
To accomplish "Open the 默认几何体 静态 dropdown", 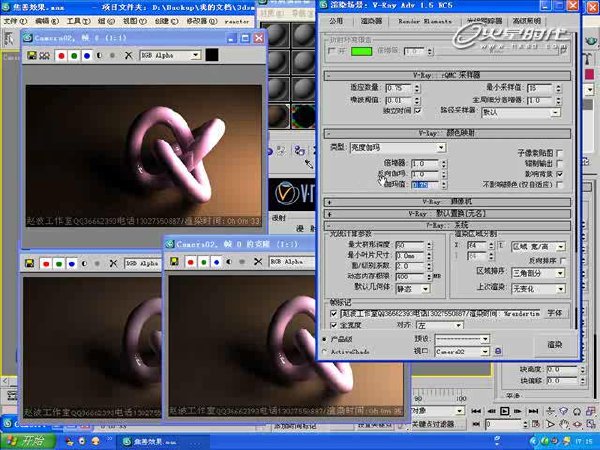I will coord(412,289).
